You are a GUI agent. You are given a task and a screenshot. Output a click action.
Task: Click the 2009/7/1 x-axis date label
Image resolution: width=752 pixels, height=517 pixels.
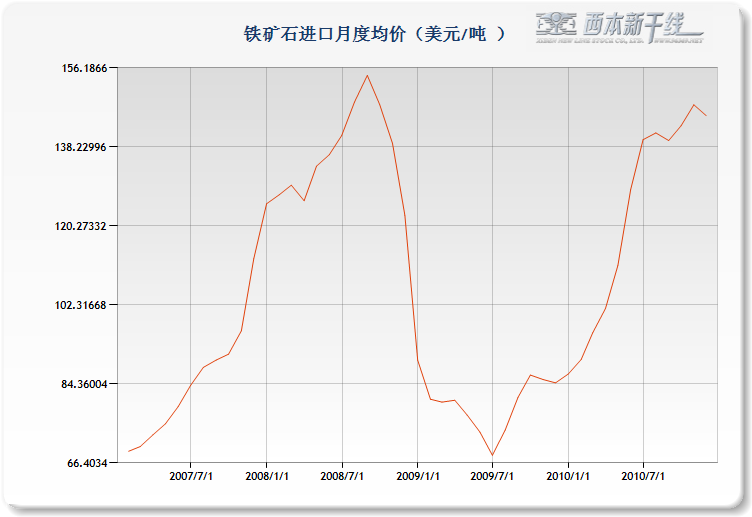(493, 477)
